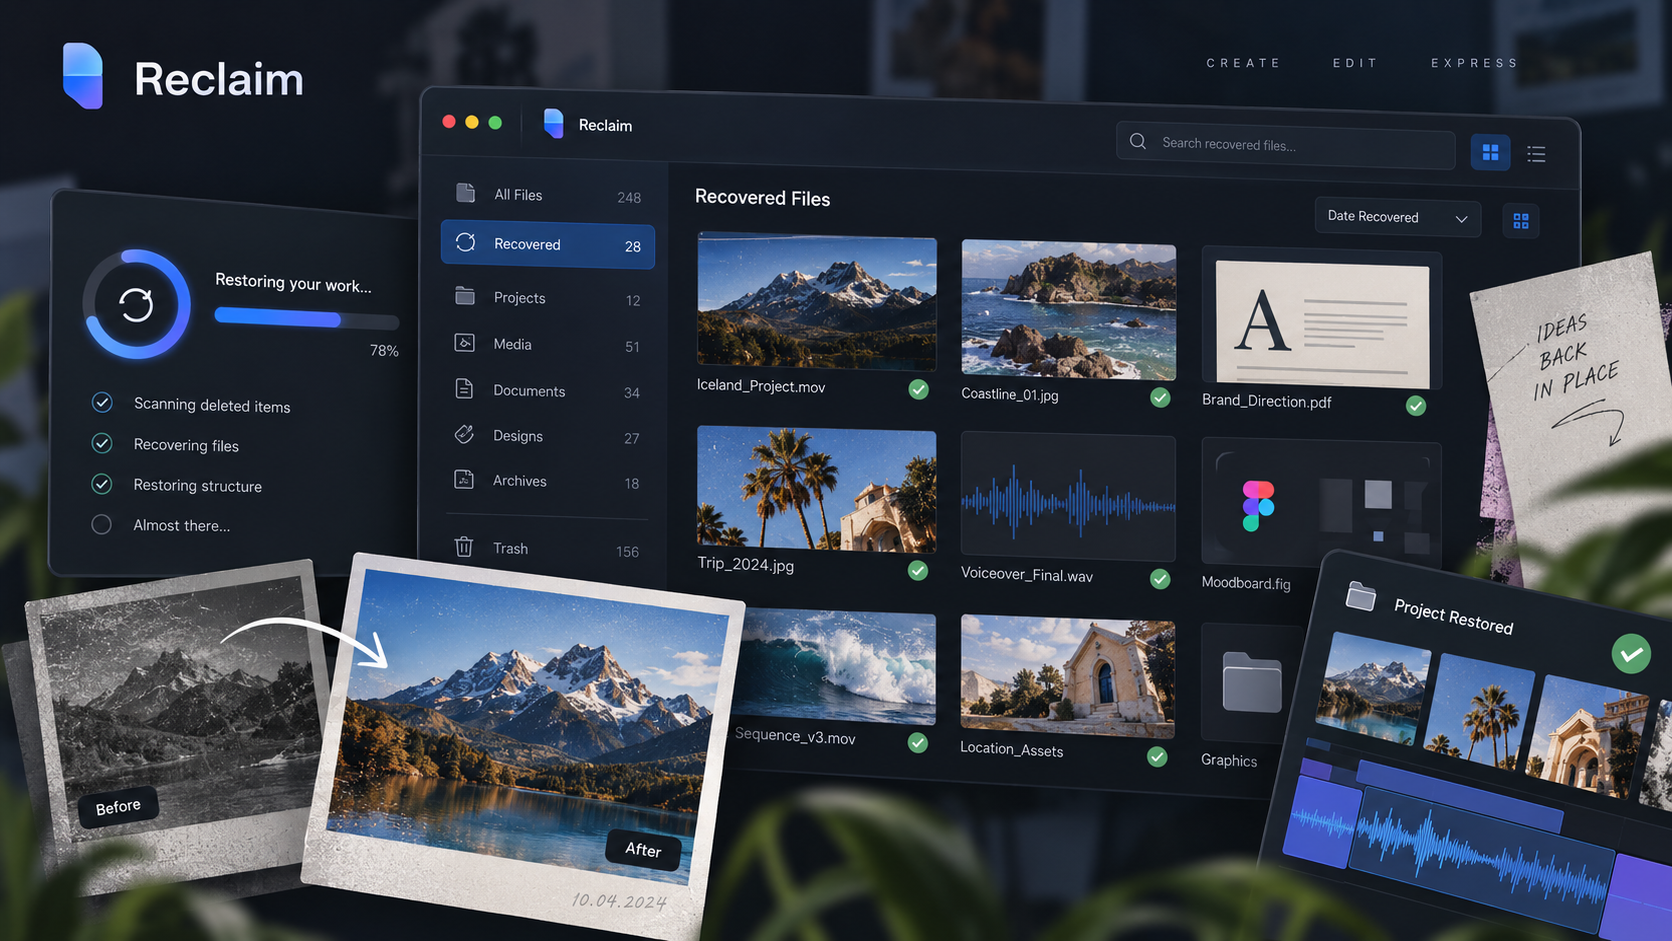Click the Archives icon in sidebar

click(464, 479)
